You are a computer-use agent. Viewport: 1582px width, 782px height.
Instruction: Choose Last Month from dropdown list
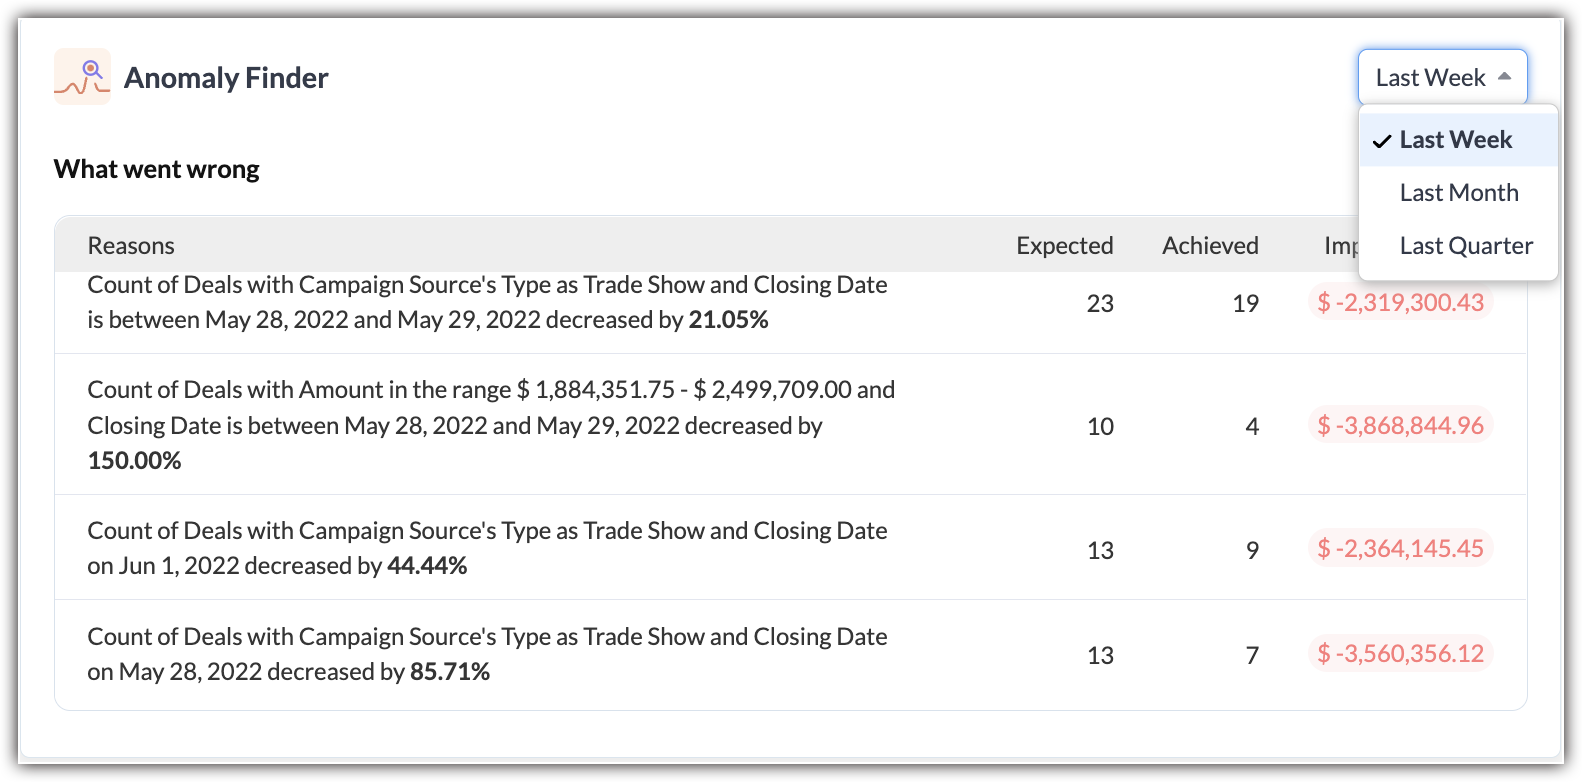(x=1458, y=193)
